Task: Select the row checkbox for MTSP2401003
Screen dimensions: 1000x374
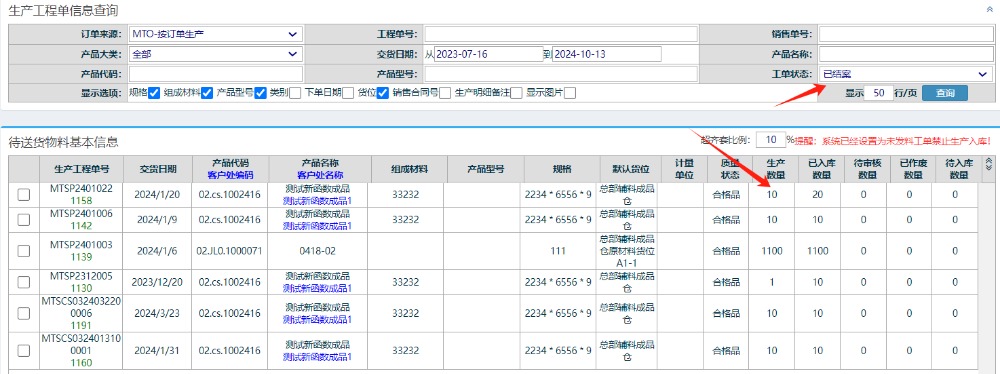Action: coord(24,251)
